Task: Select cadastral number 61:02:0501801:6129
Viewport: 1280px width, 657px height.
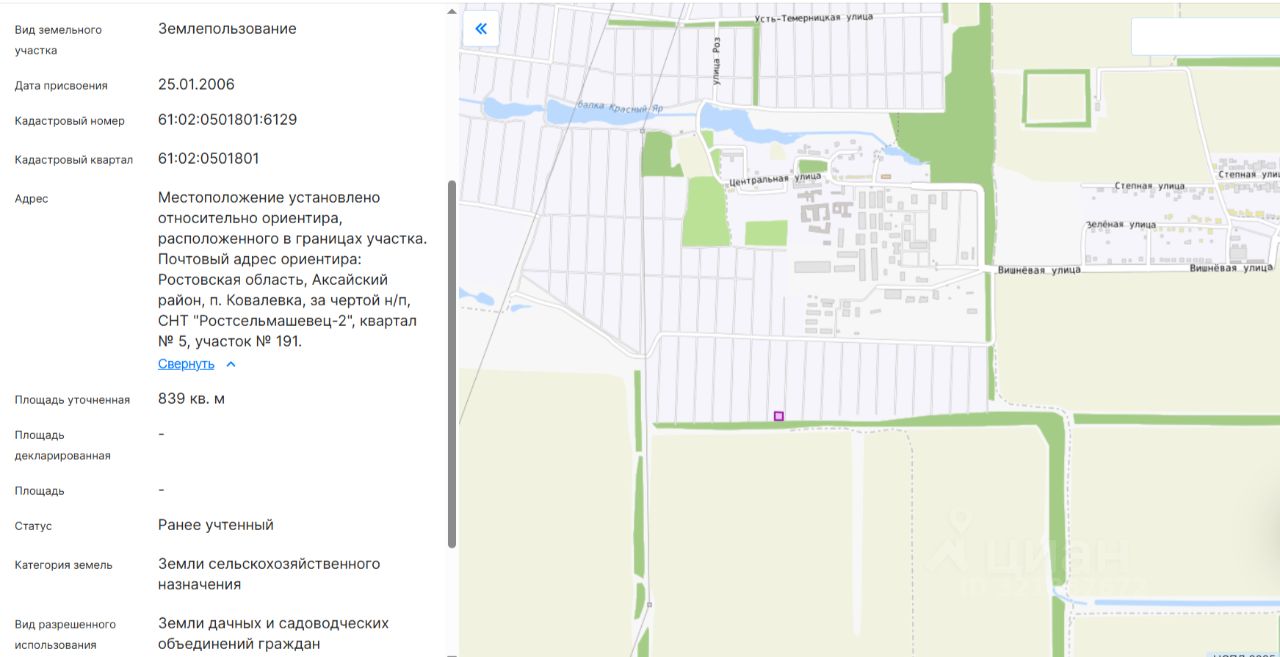Action: 228,120
